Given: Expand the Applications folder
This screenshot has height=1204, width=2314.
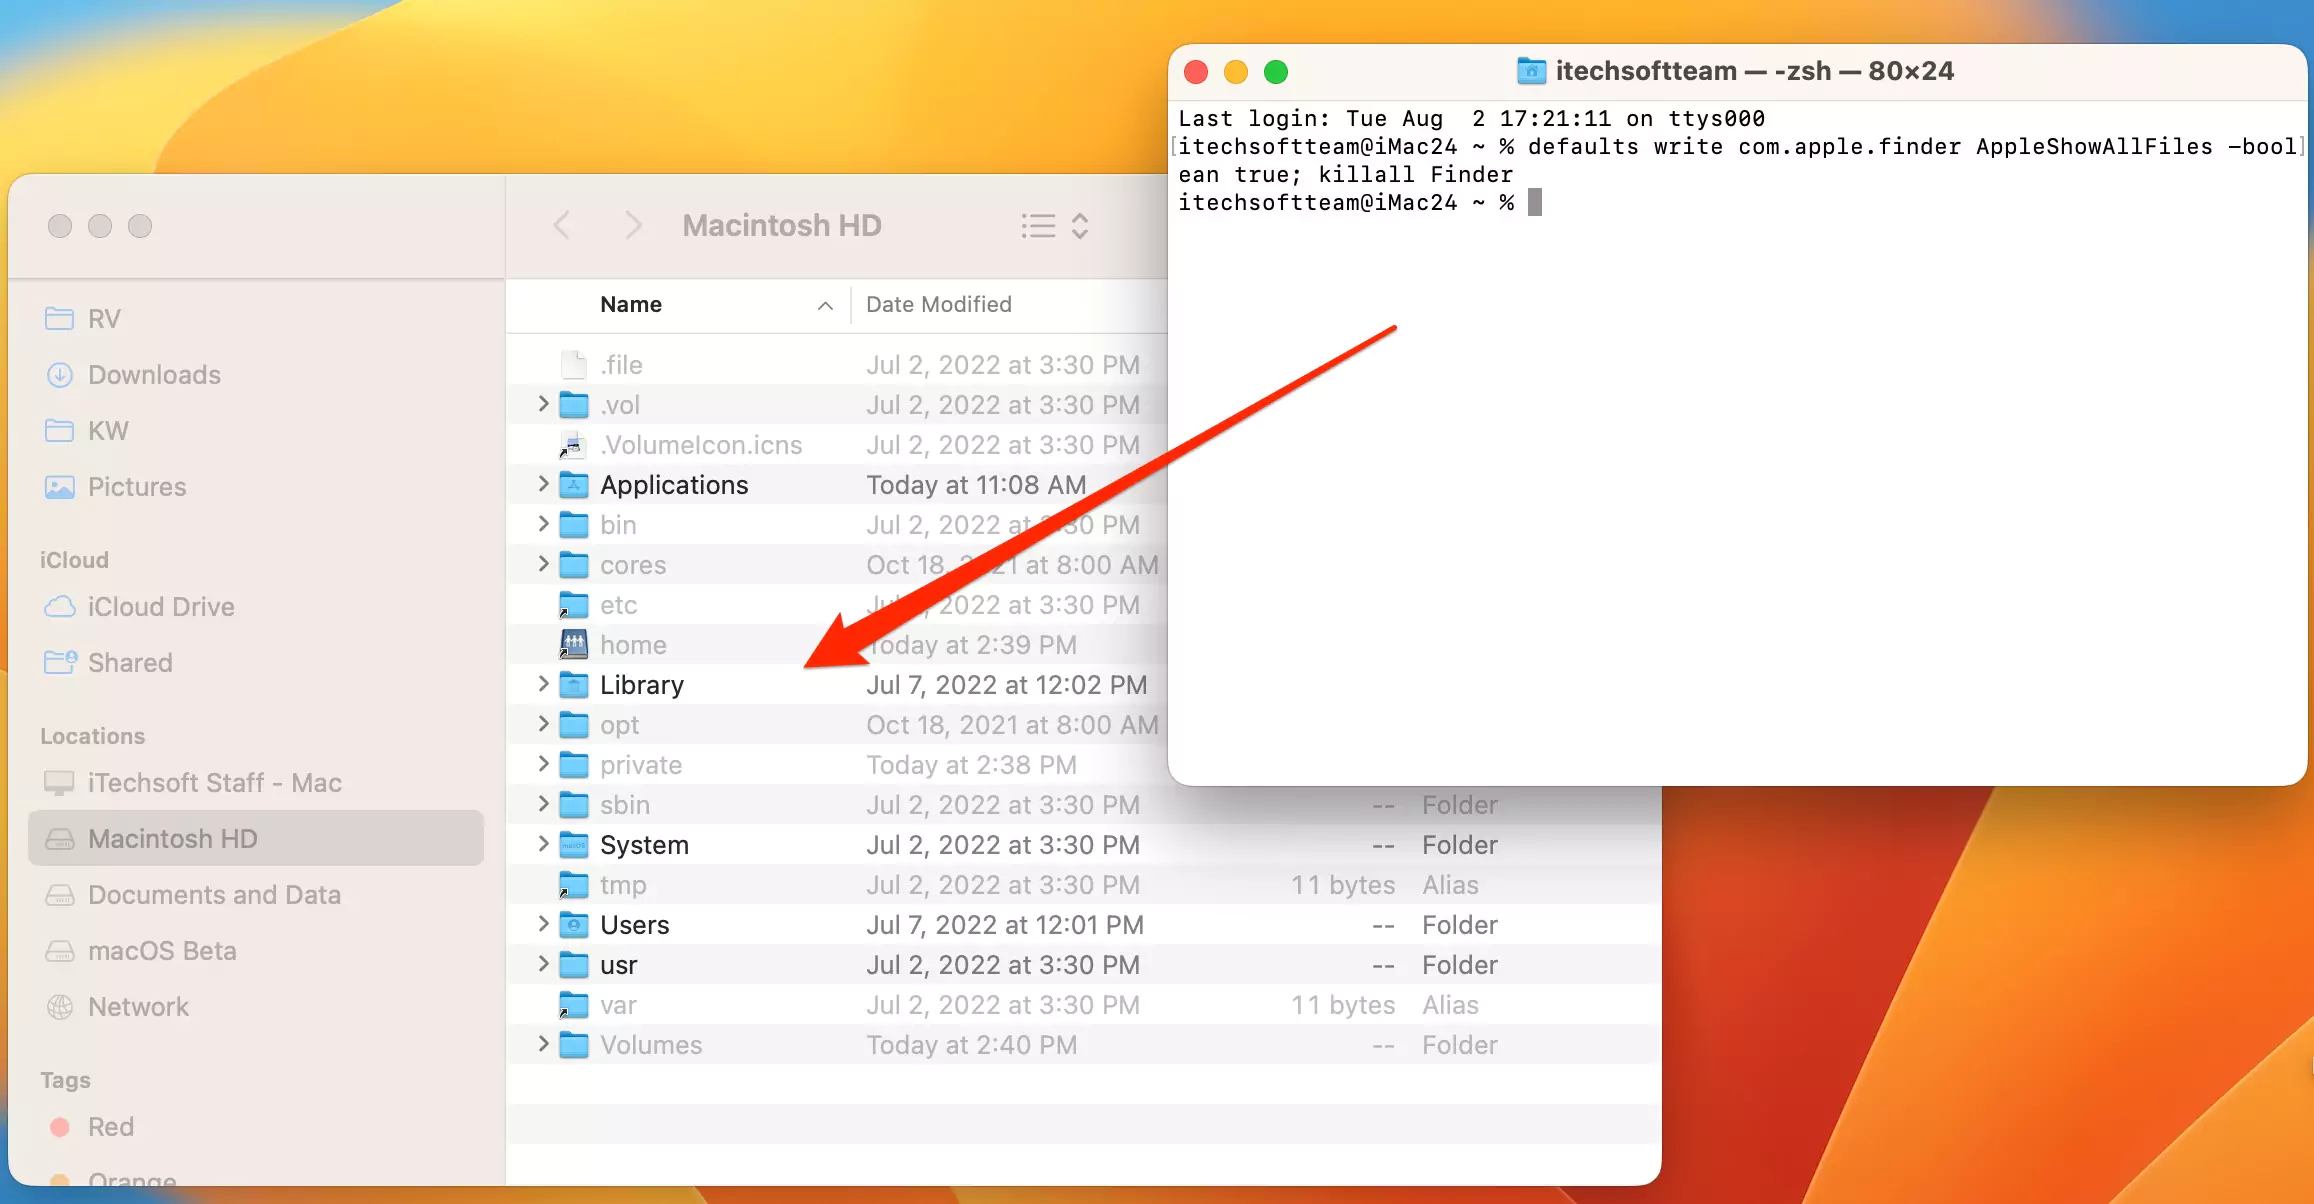Looking at the screenshot, I should click(543, 484).
